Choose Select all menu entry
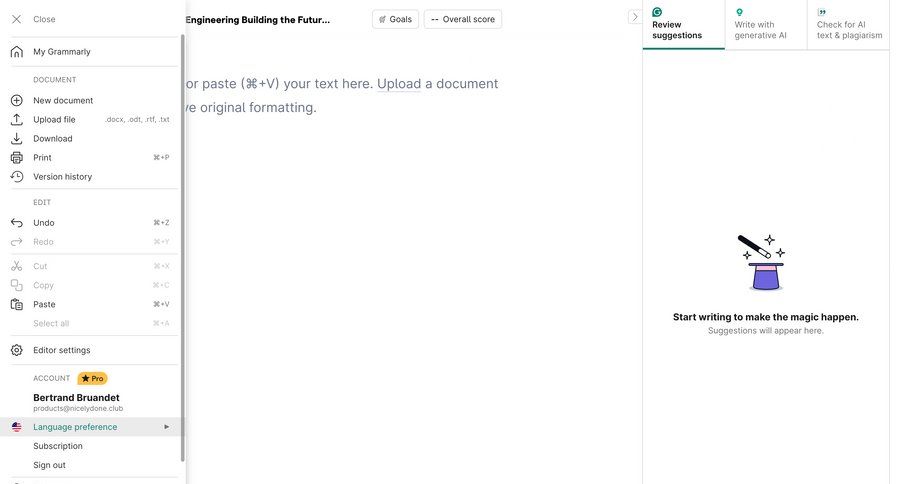Viewport: 900px width, 484px height. point(92,323)
